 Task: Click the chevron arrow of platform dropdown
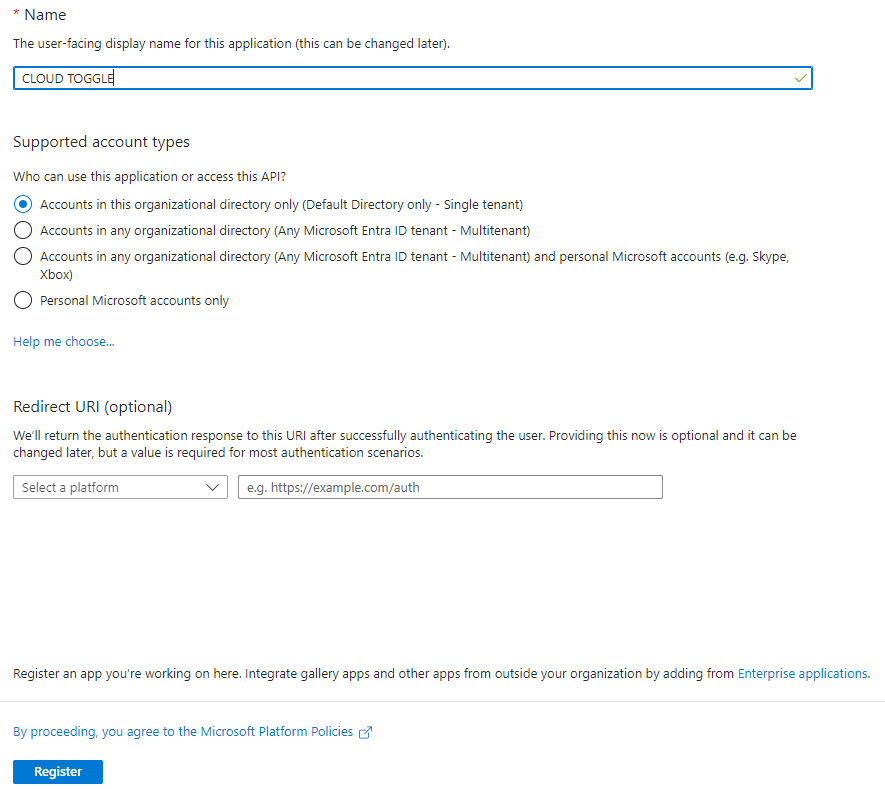(212, 487)
